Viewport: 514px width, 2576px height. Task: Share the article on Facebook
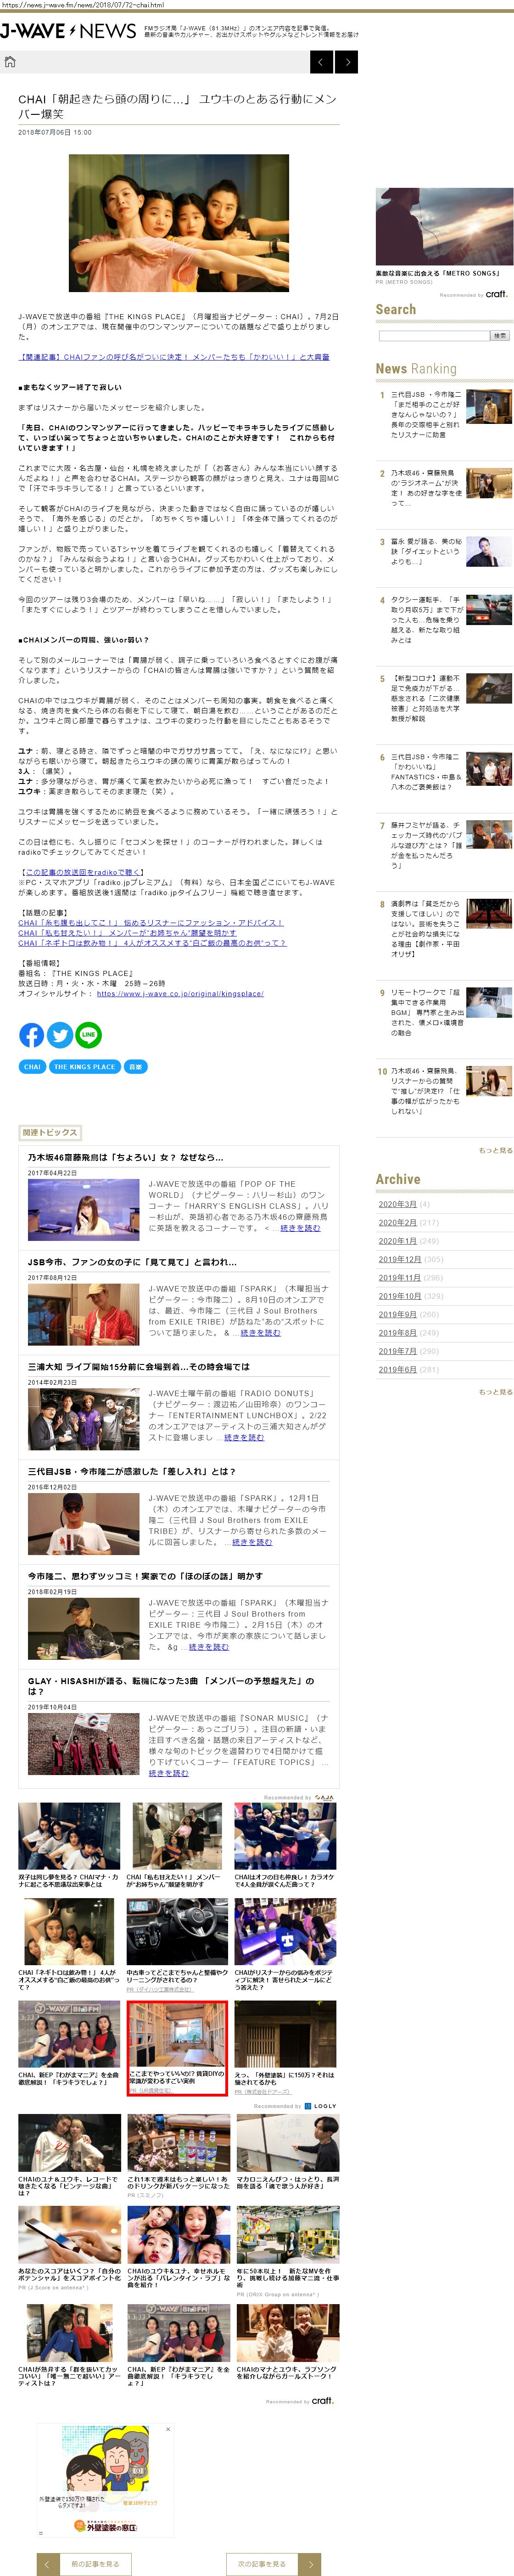pos(31,1035)
